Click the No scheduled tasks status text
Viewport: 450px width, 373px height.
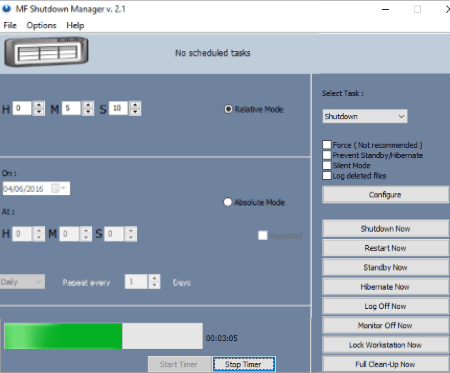point(213,53)
